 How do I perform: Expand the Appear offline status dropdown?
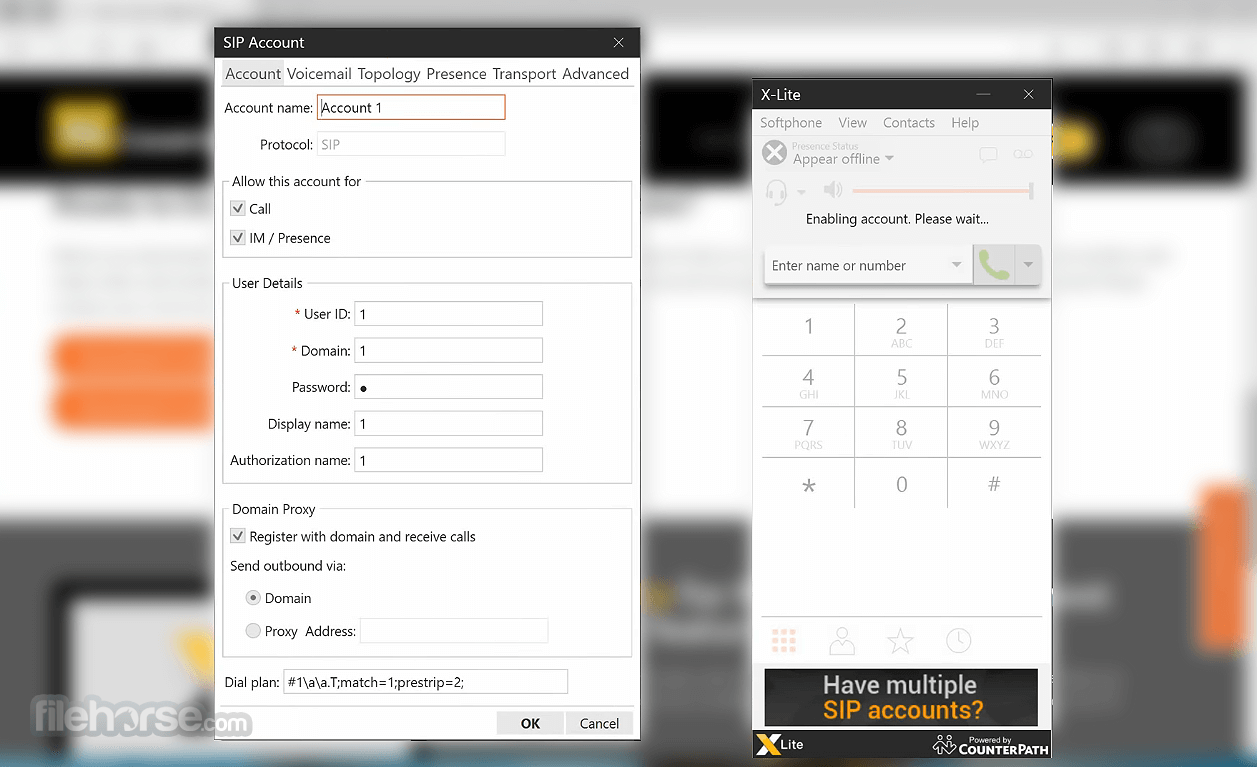tap(889, 159)
